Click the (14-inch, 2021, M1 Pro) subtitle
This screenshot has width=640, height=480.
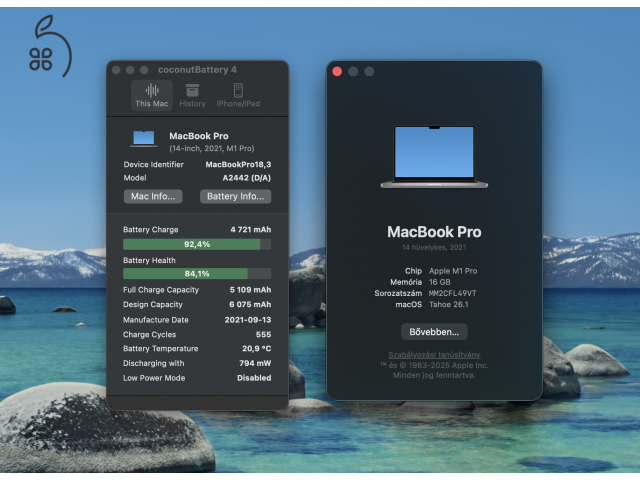(211, 148)
